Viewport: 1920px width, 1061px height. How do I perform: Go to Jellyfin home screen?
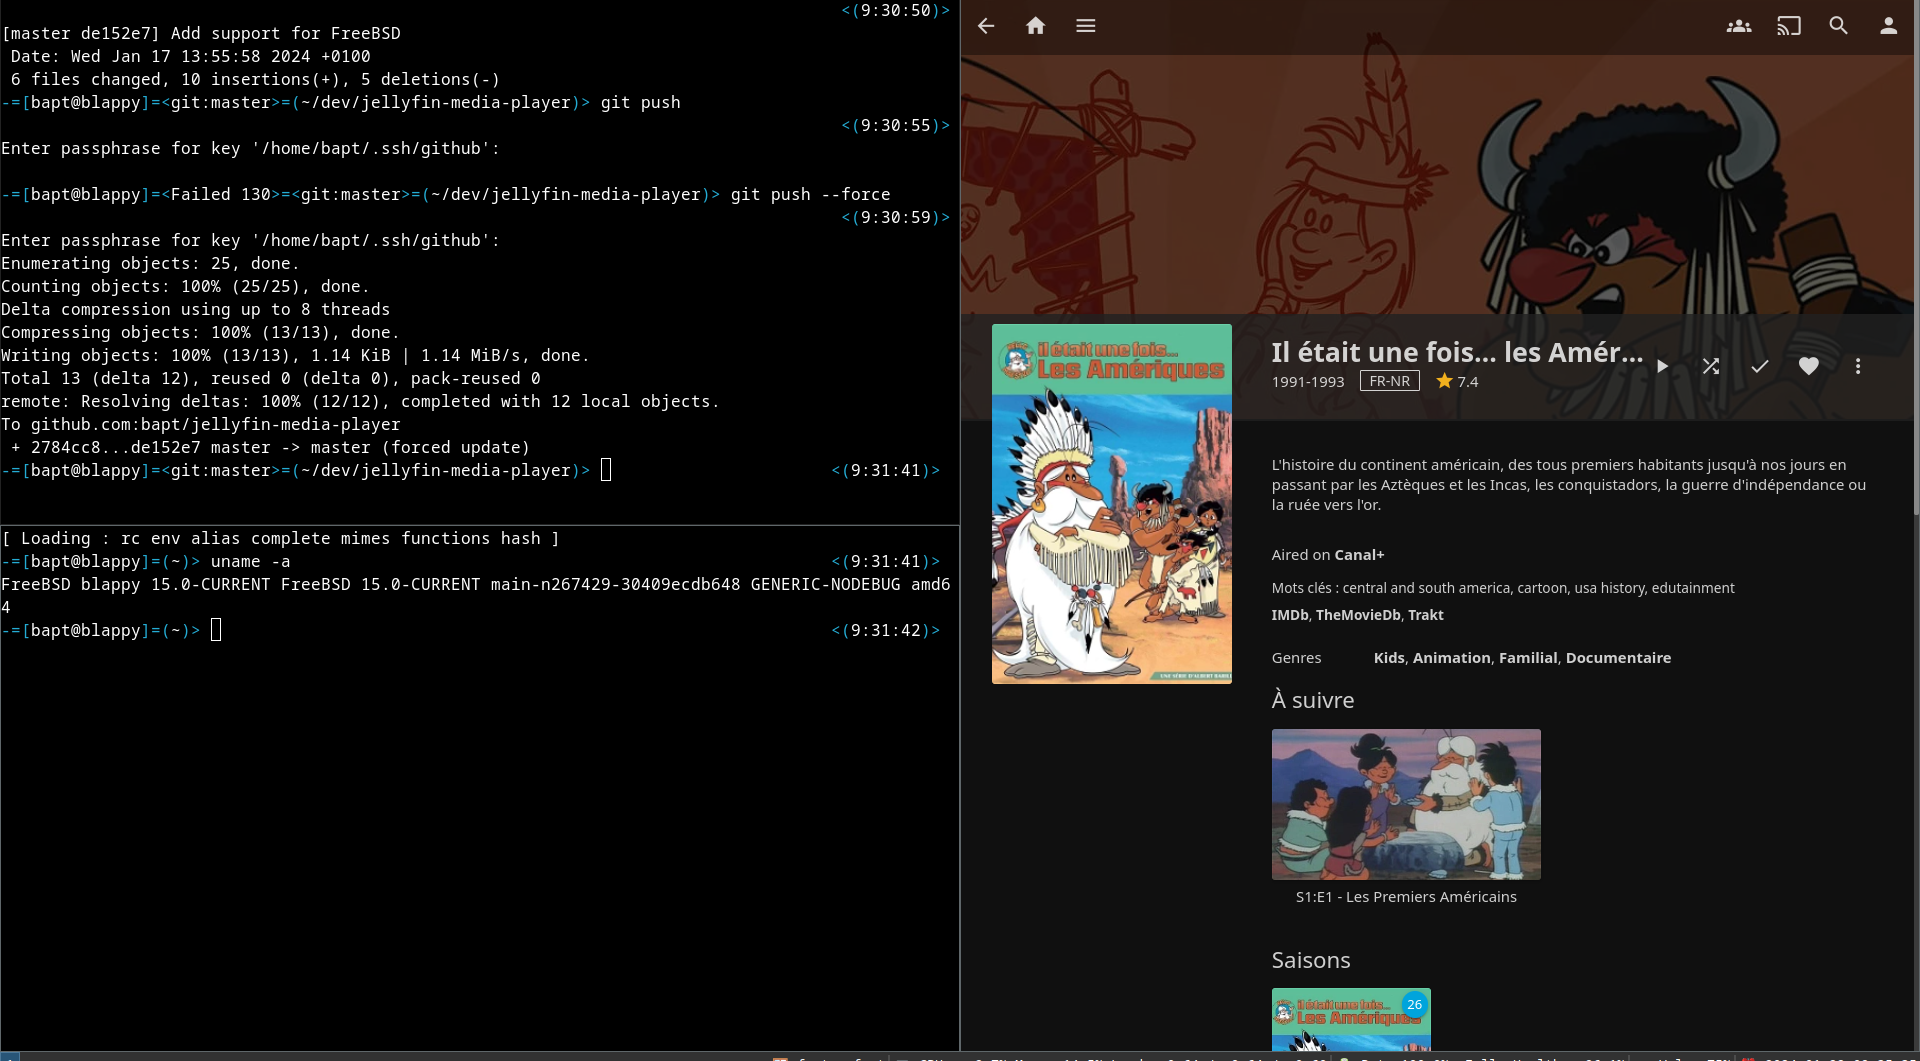[1035, 26]
